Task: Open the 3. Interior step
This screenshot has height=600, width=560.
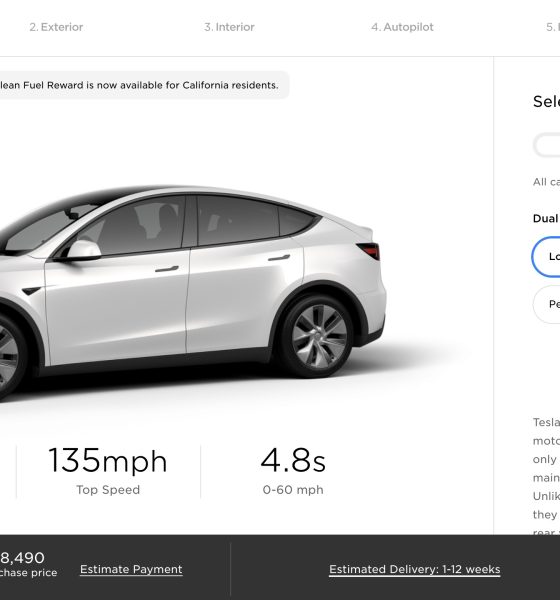Action: (x=229, y=27)
